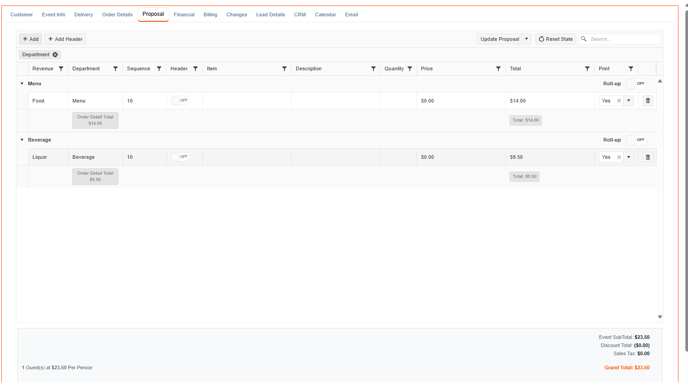688x382 pixels.
Task: Remove the Department grouping chip
Action: tap(55, 55)
